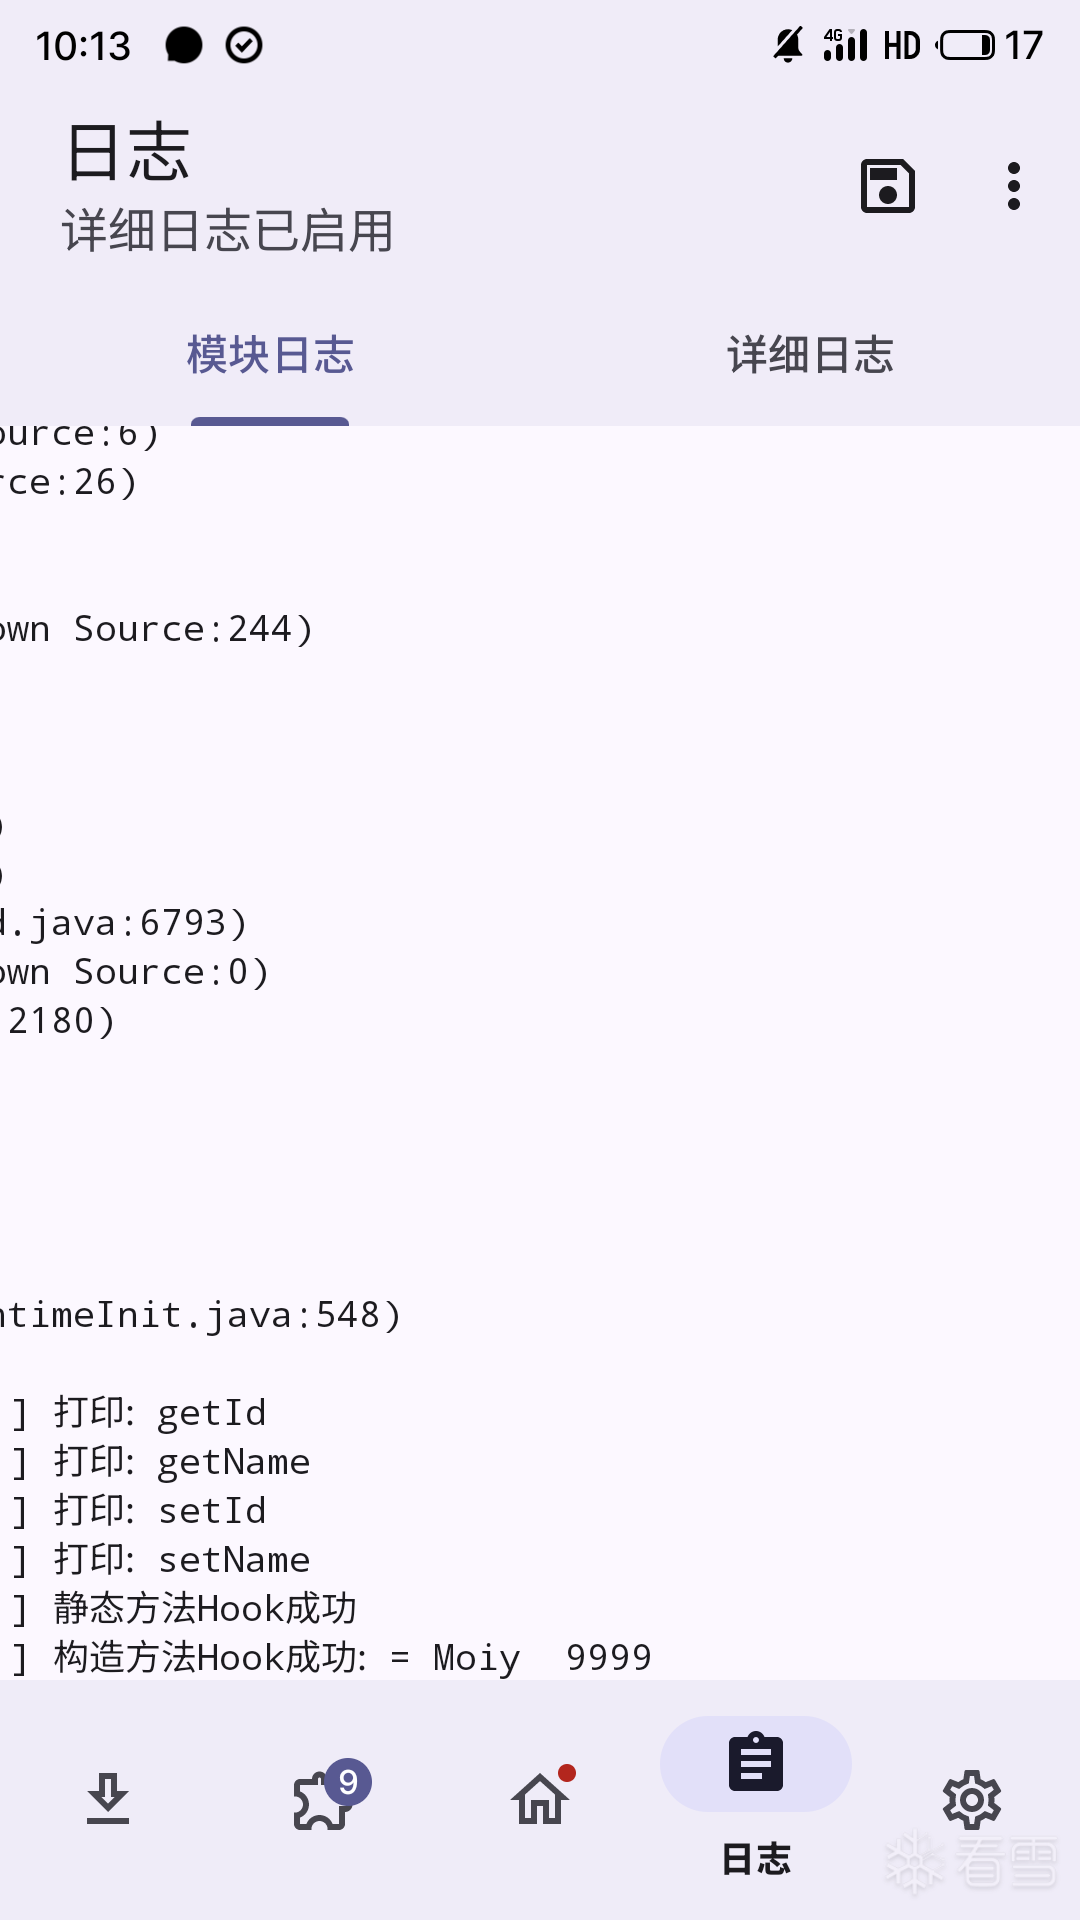This screenshot has height=1920, width=1080.
Task: Tap the modules badge showing 9
Action: (348, 1782)
